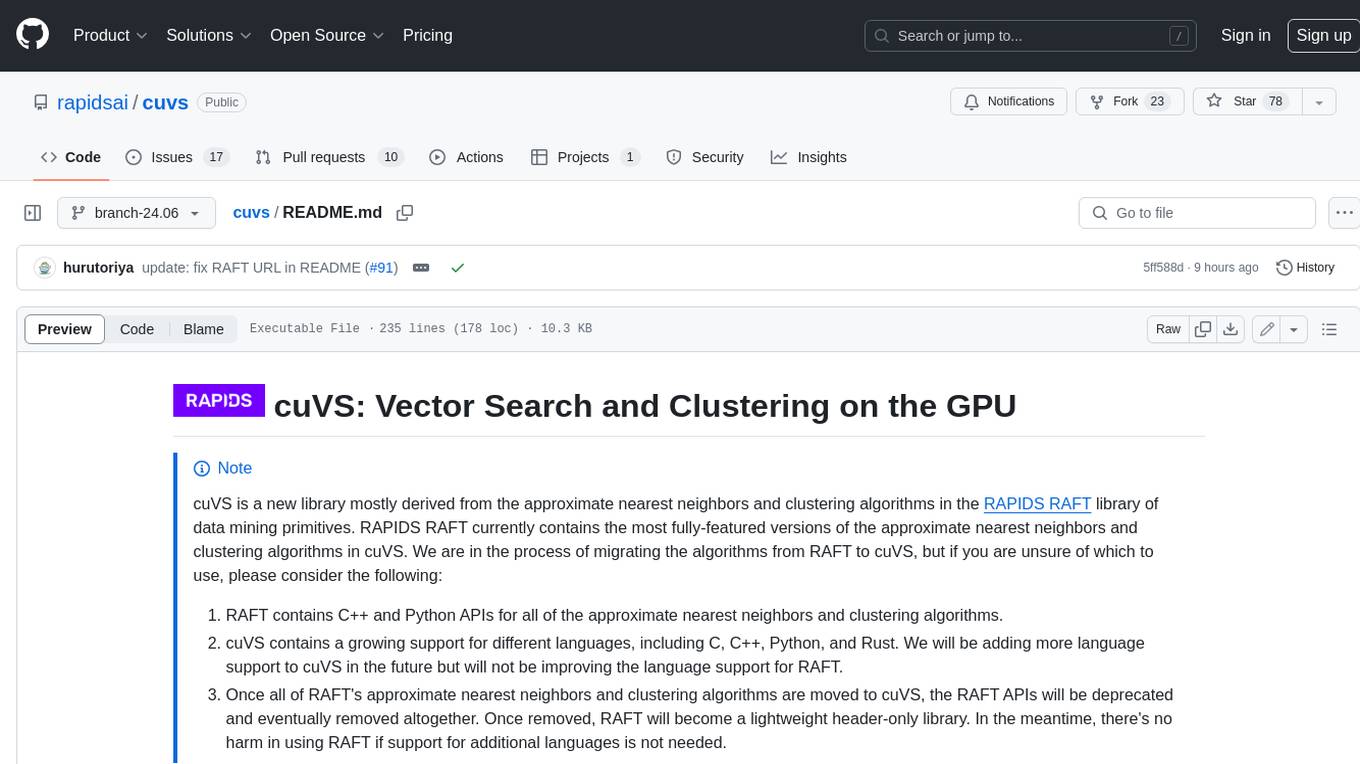
Task: View the file History
Action: coord(1305,268)
